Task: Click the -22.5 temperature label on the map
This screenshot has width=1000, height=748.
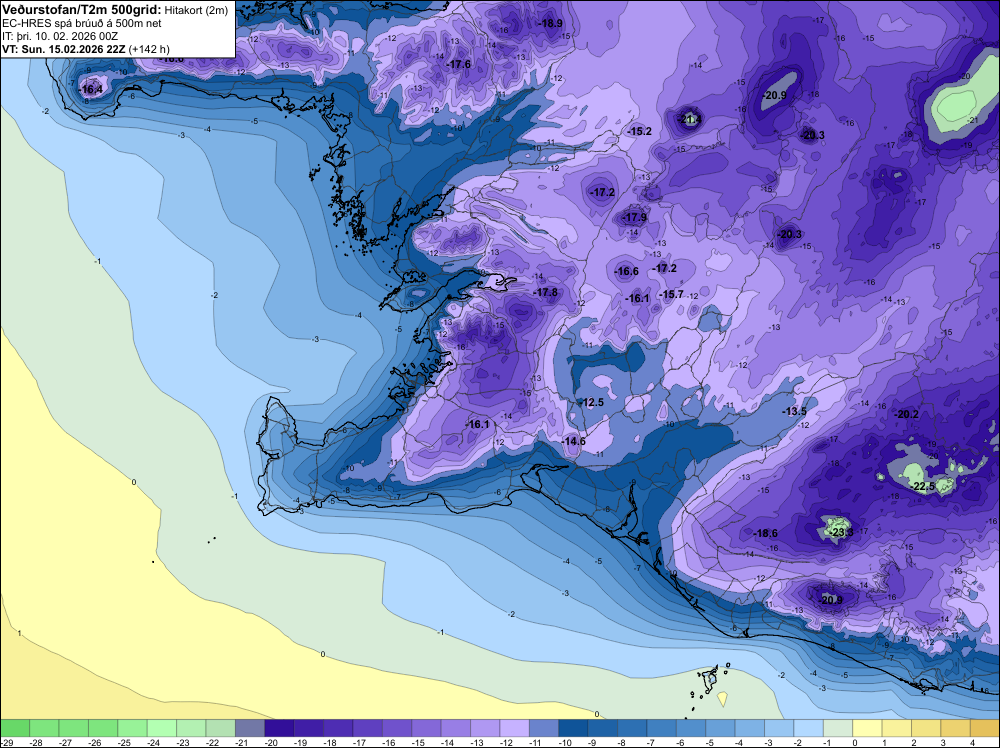Action: 923,486
